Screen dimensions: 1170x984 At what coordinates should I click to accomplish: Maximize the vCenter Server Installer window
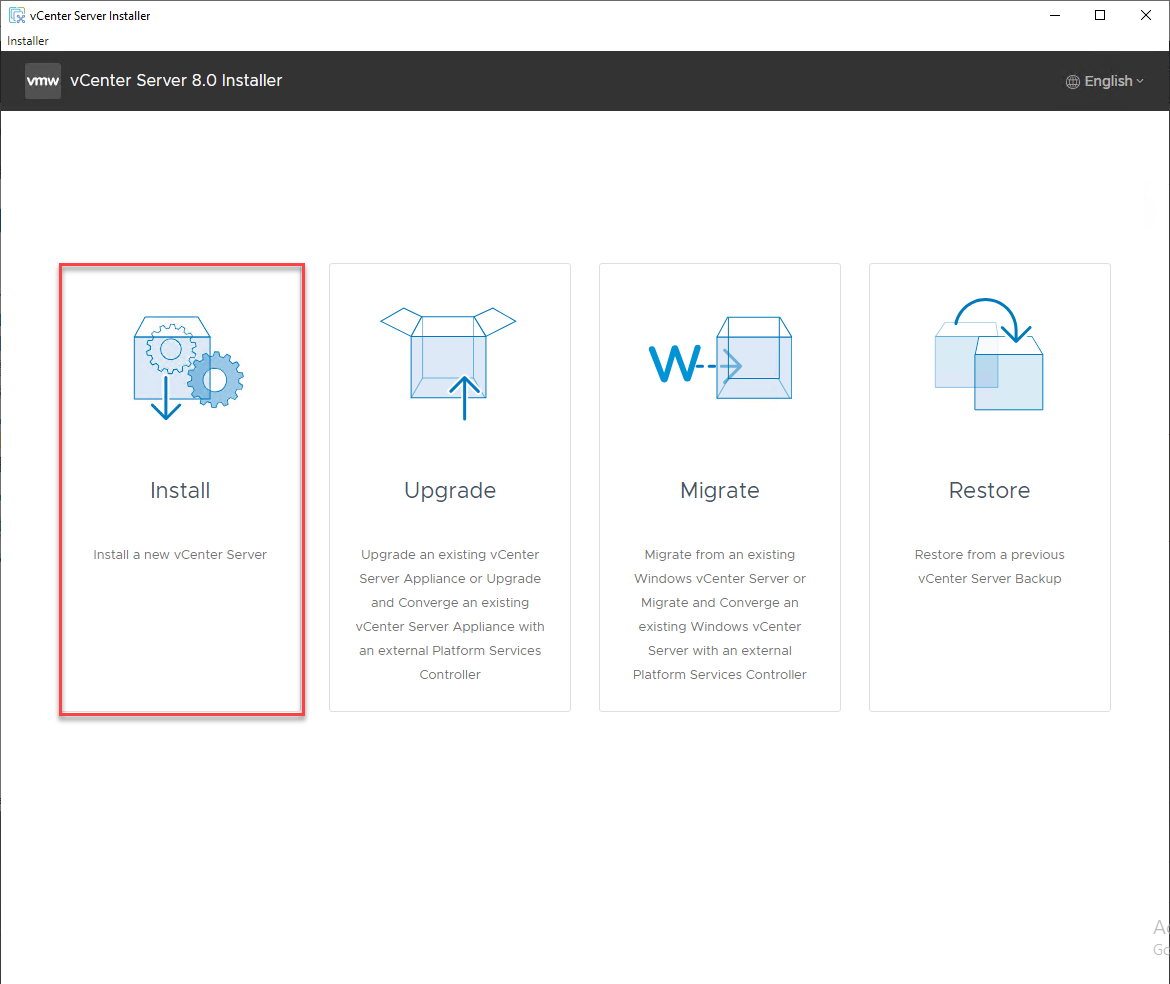[1100, 15]
